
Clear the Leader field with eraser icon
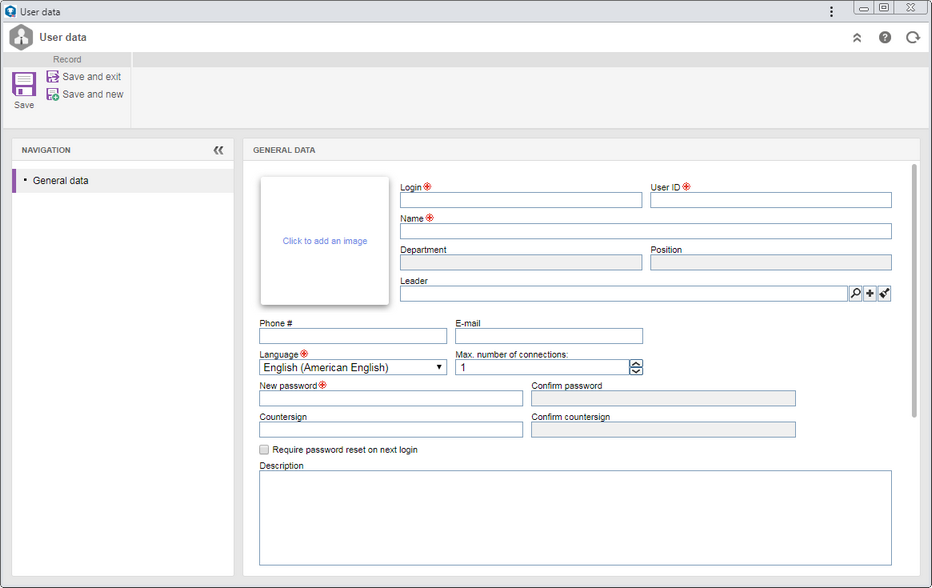pos(884,293)
